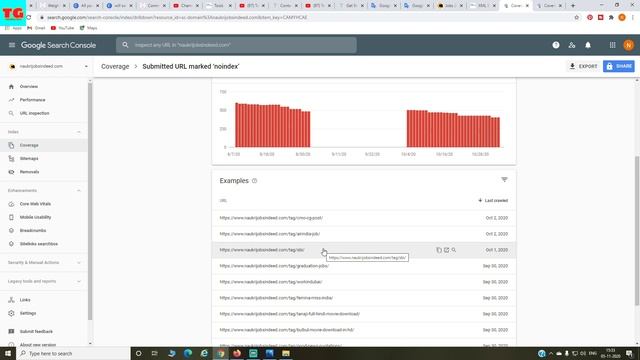Open the Google apps grid
This screenshot has height=360, width=640.
point(612,45)
